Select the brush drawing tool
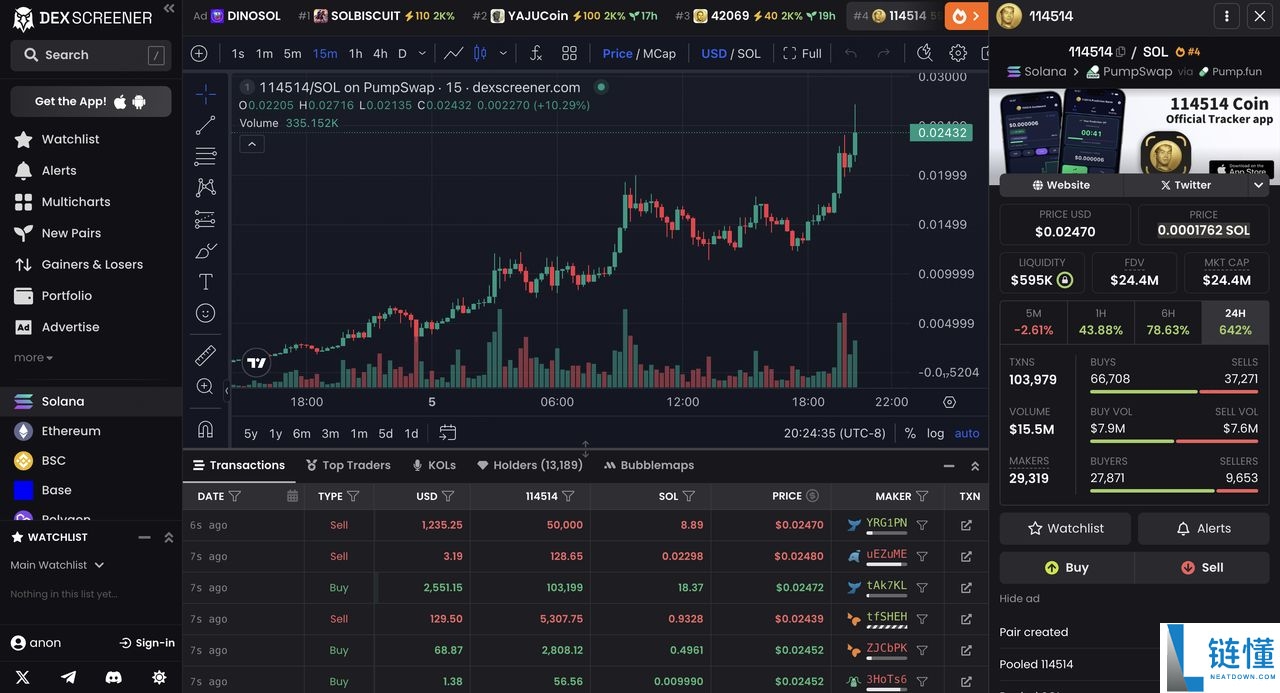 coord(205,250)
